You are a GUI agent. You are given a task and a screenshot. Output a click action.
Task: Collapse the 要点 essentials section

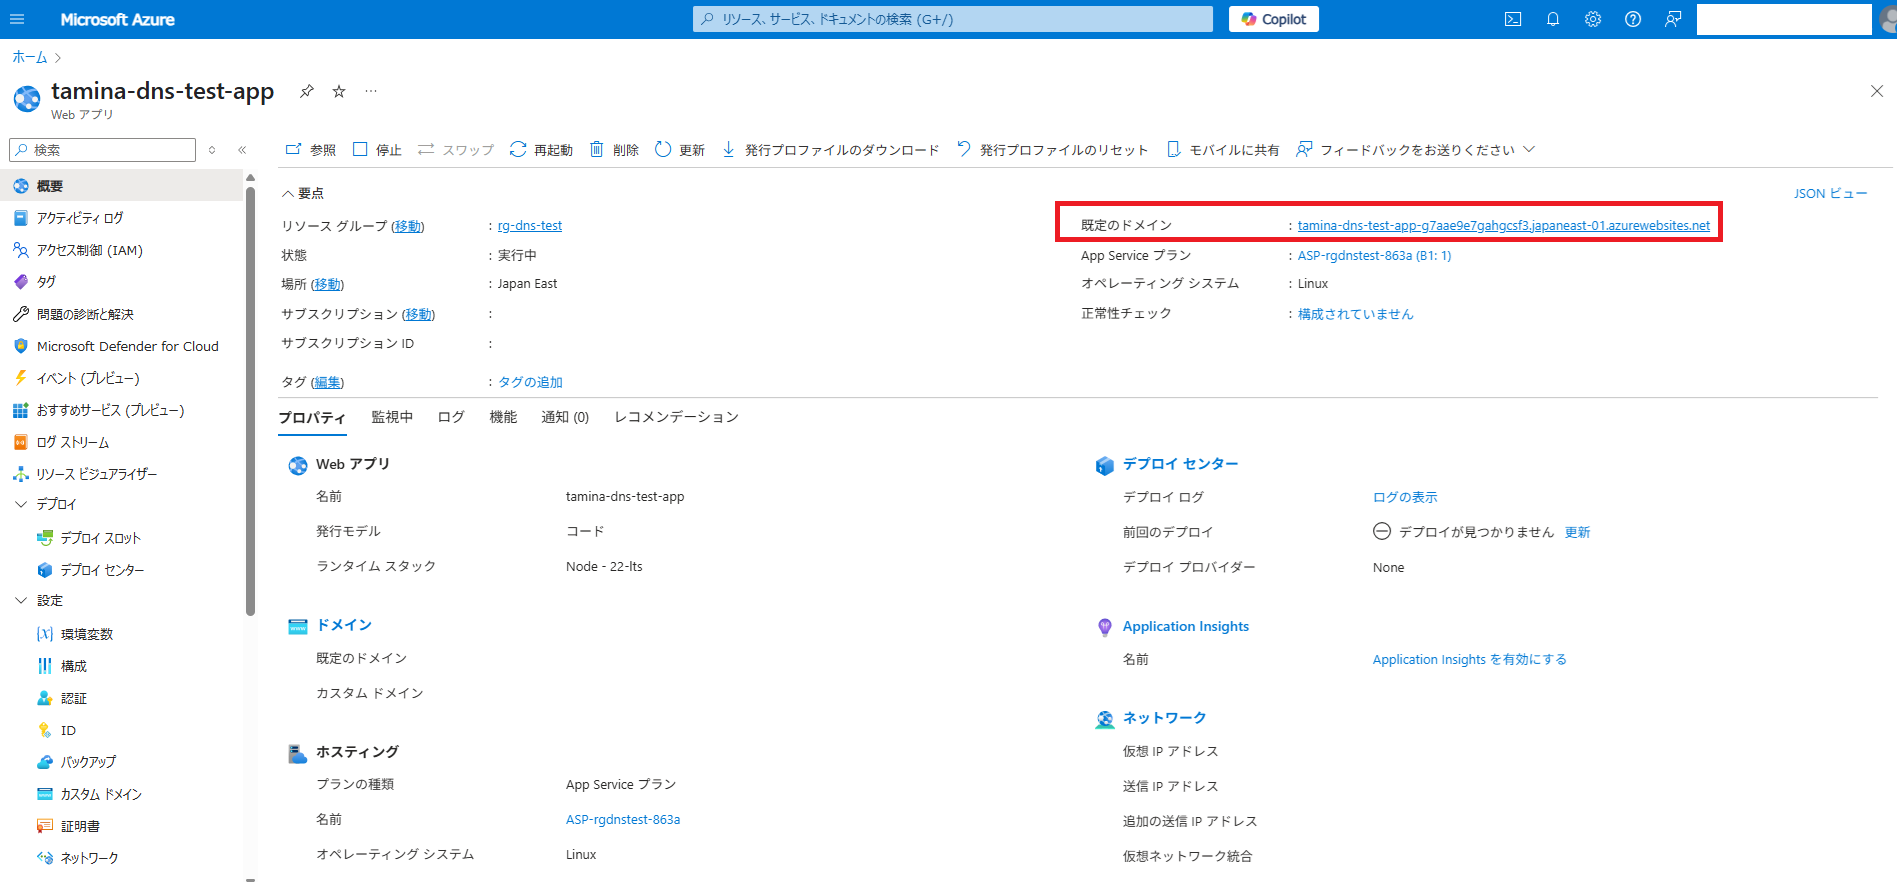point(288,193)
